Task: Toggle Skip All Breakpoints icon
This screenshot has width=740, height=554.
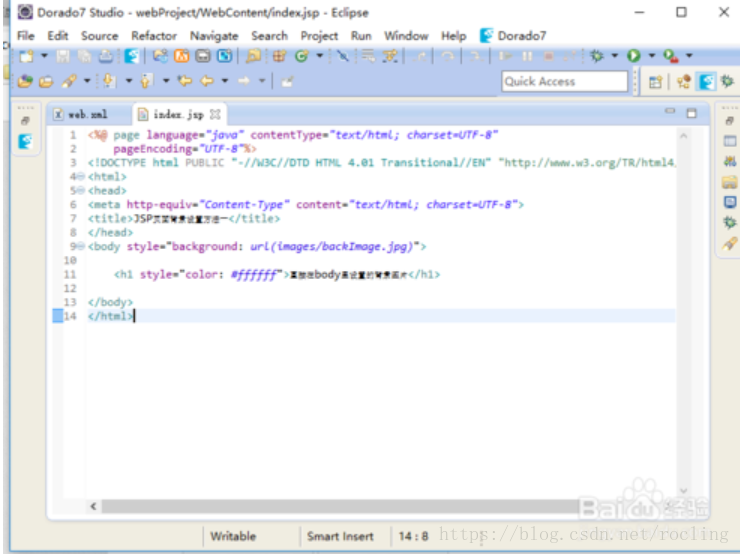Action: (343, 56)
